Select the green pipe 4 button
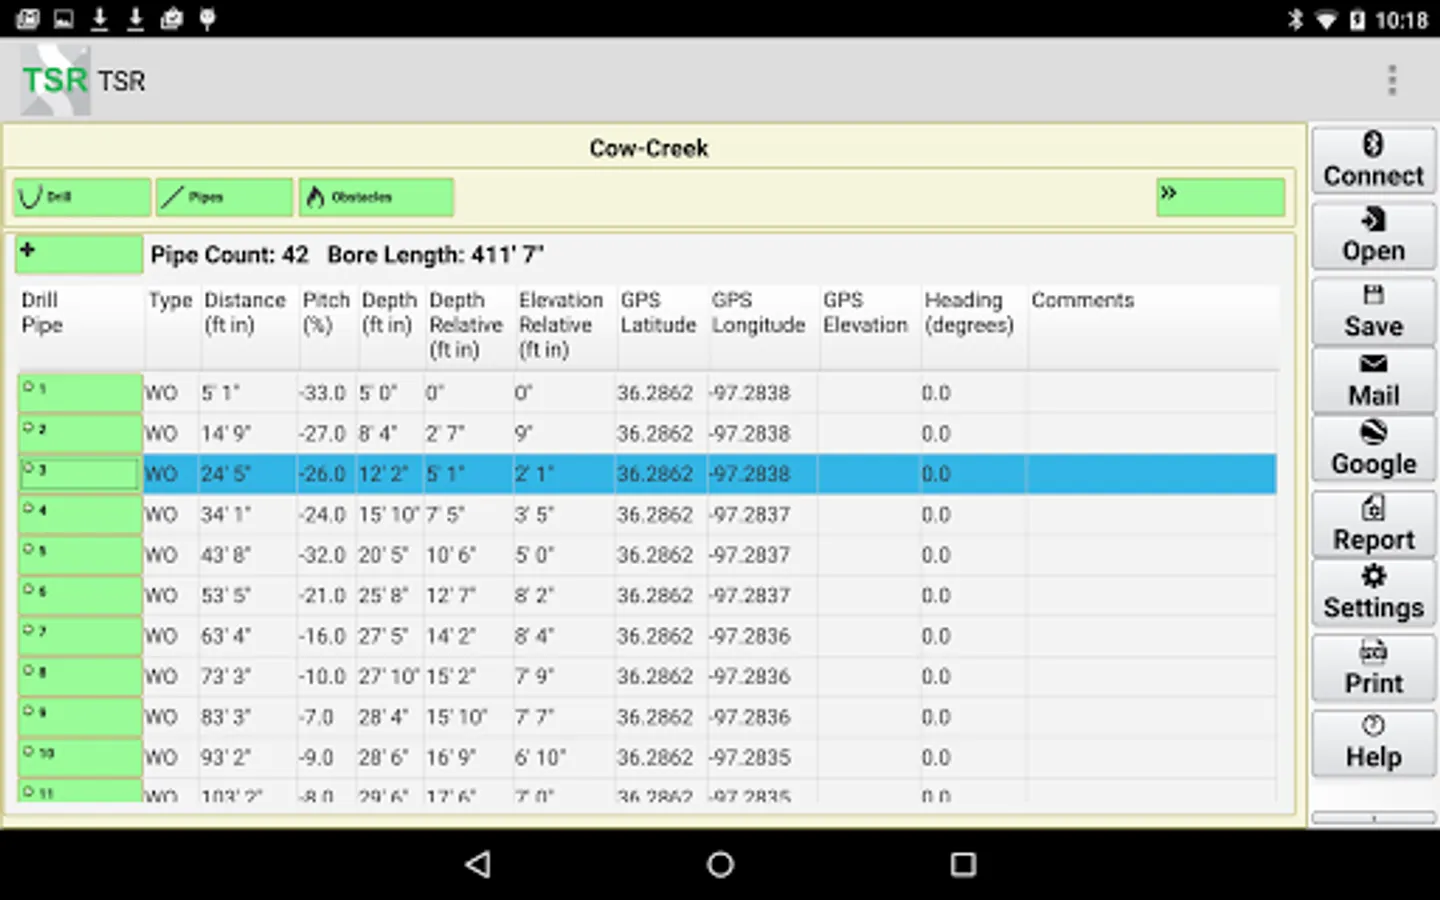The height and width of the screenshot is (900, 1440). (x=80, y=514)
